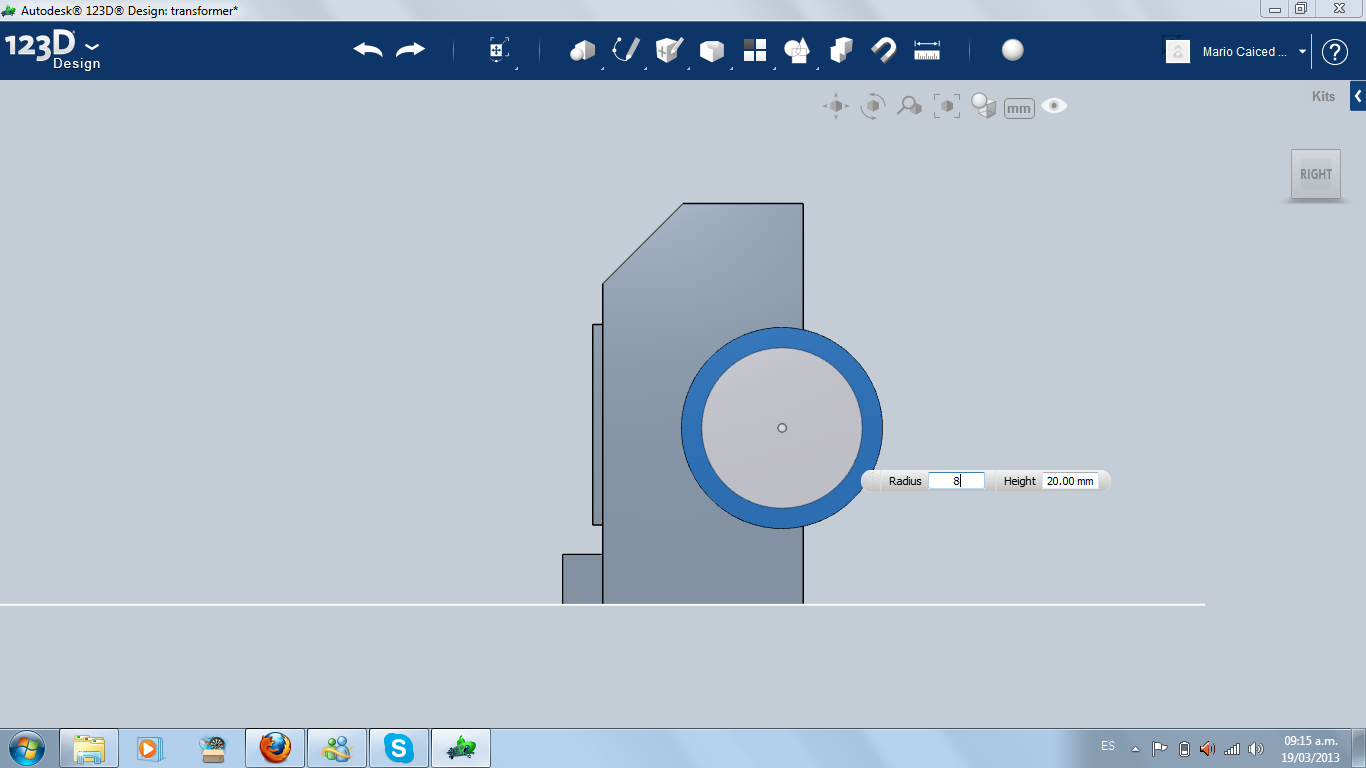The image size is (1366, 768).
Task: Open the network signal icon
Action: 1232,748
